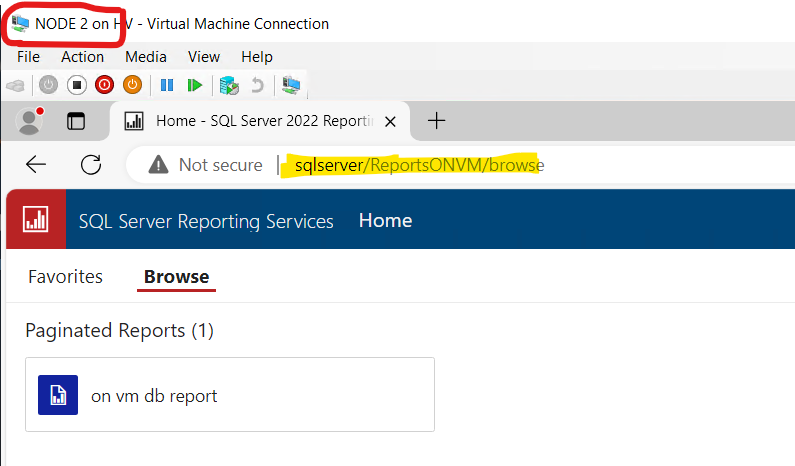The height and width of the screenshot is (466, 795).
Task: Open the View menu
Action: 204,57
